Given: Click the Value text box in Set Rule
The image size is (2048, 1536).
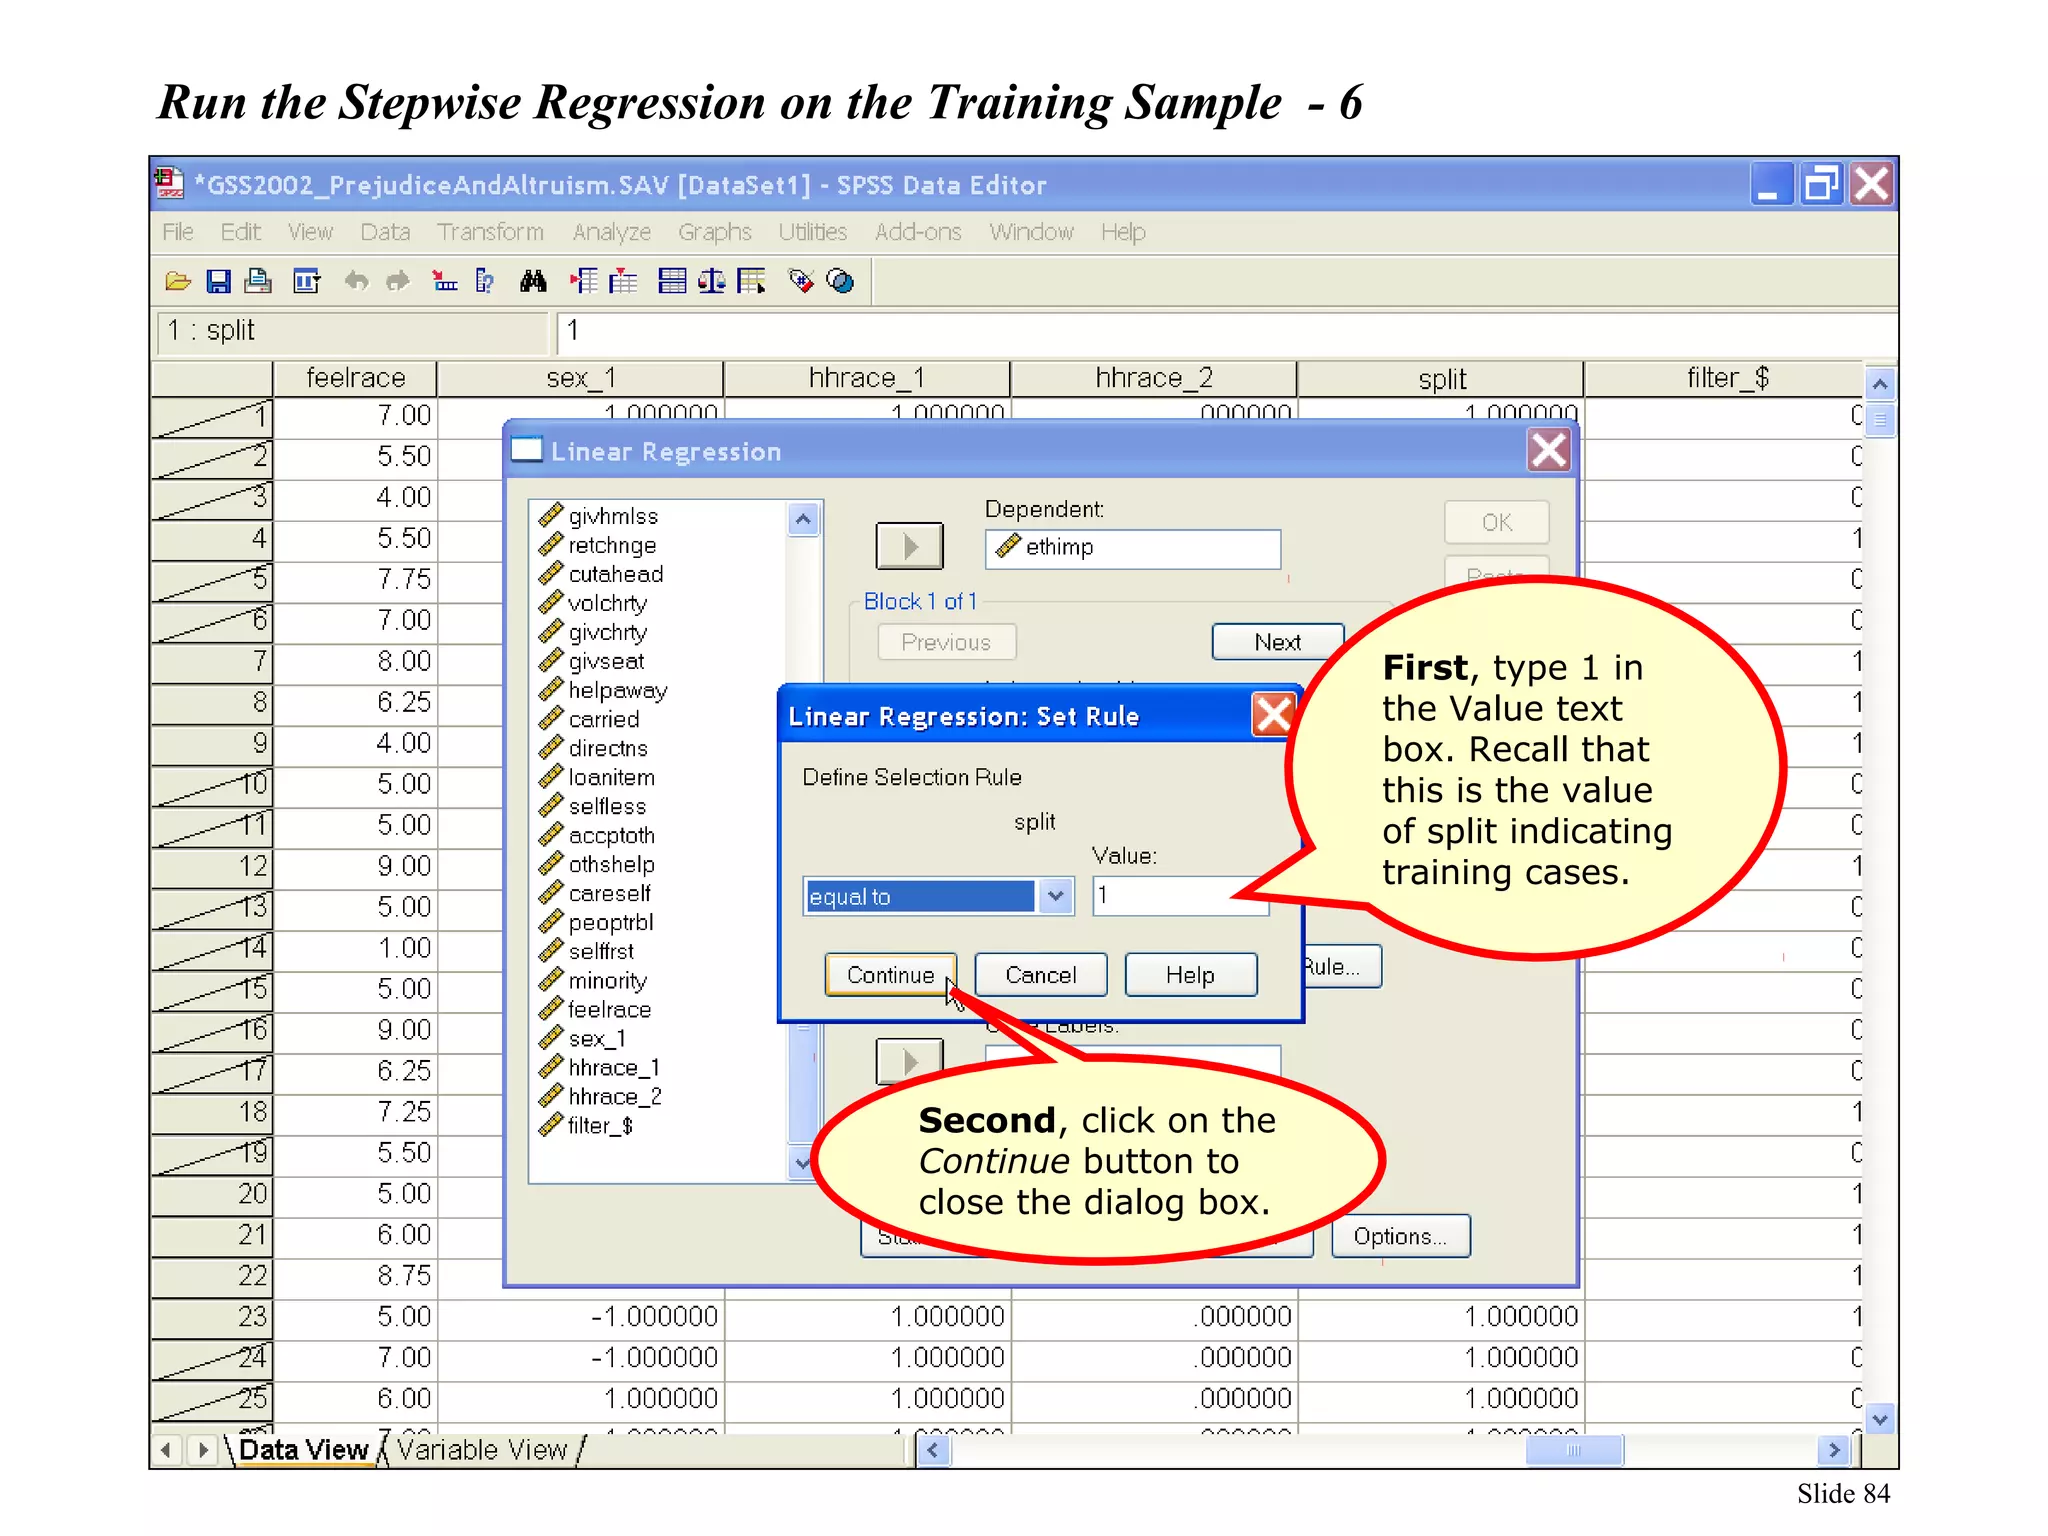Looking at the screenshot, I should click(x=1180, y=895).
